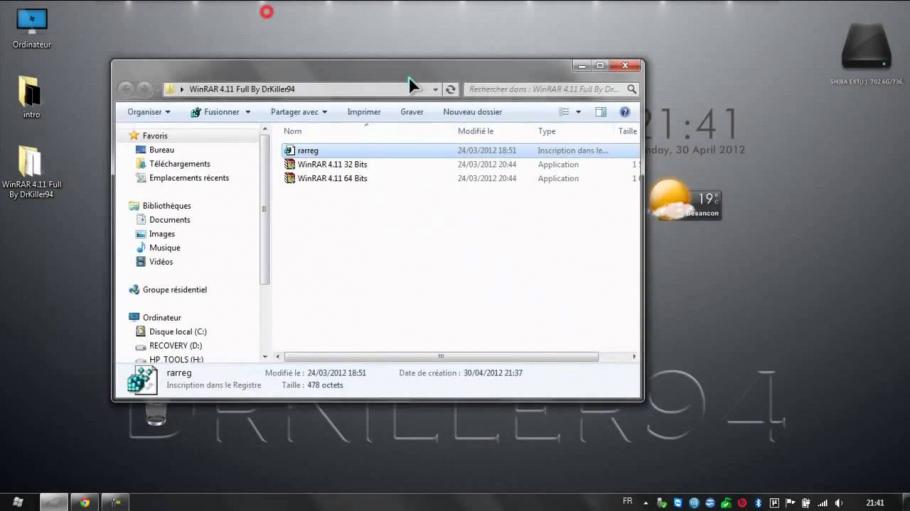Go forward with the Explorer forward arrow
This screenshot has width=910, height=511.
[x=145, y=89]
